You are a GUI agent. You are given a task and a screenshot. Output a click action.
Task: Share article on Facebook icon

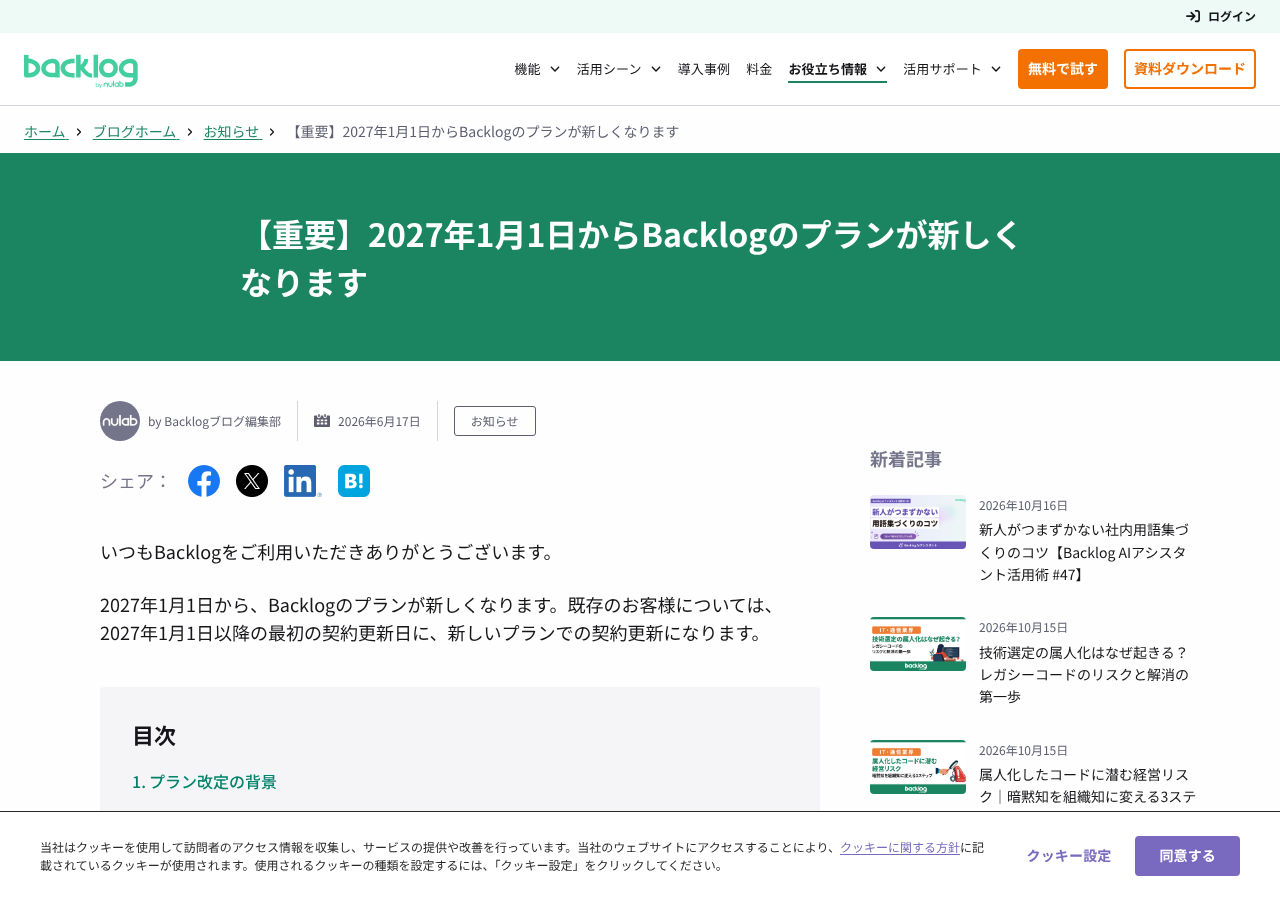(x=204, y=481)
